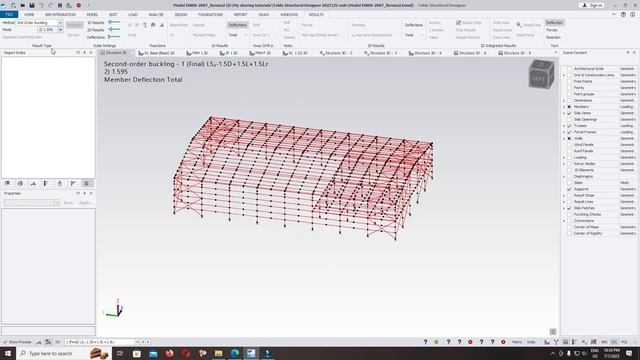Image resolution: width=640 pixels, height=360 pixels.
Task: Click the Save icon in quick access toolbar
Action: [x=32, y=5]
